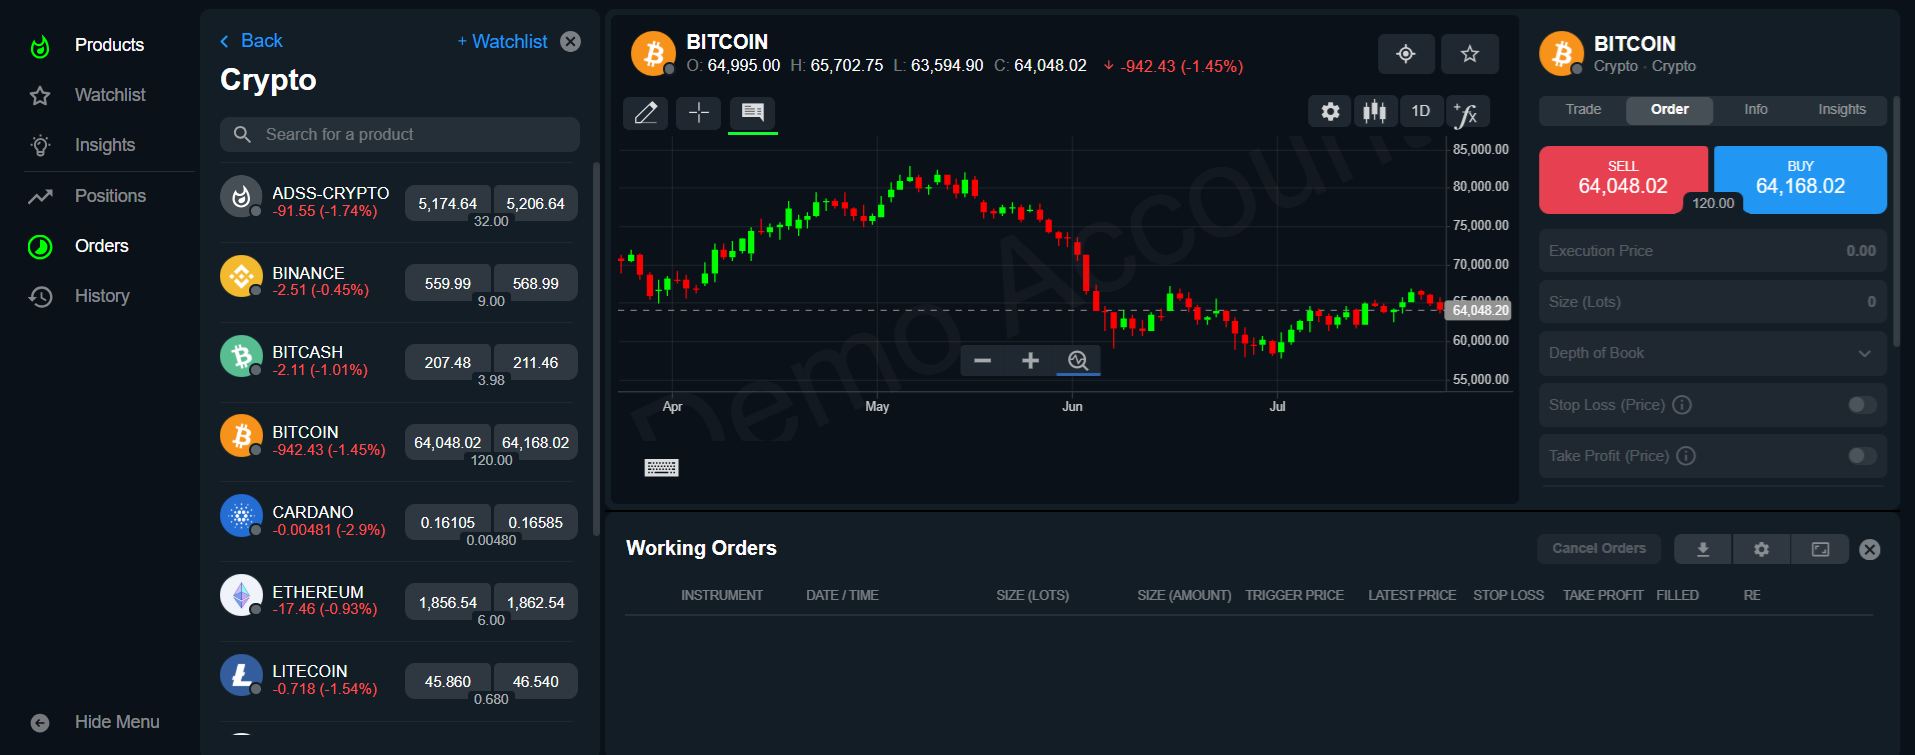Open the Trade tab
This screenshot has width=1915, height=755.
(x=1583, y=110)
